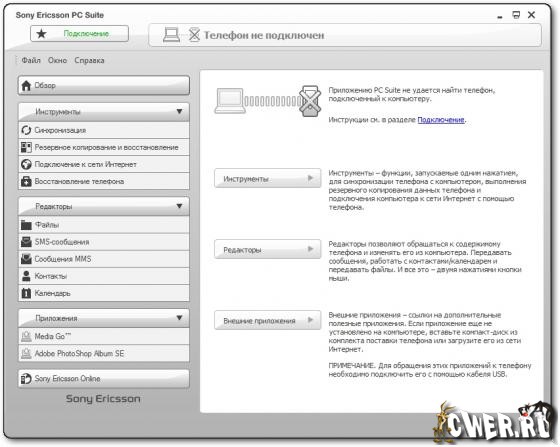The width and height of the screenshot is (560, 447).
Task: Open the Окно menu
Action: (x=58, y=60)
